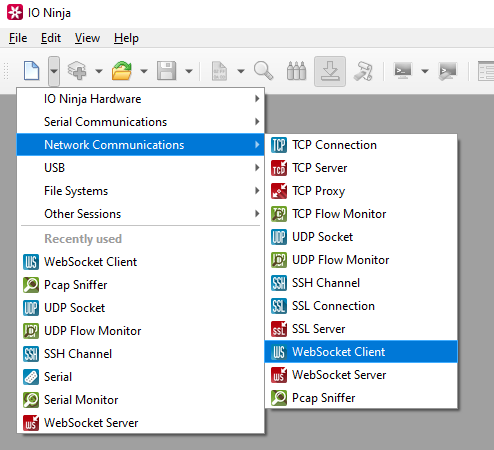The image size is (494, 450).
Task: Toggle the scroll-to-bottom download arrow button
Action: [330, 71]
